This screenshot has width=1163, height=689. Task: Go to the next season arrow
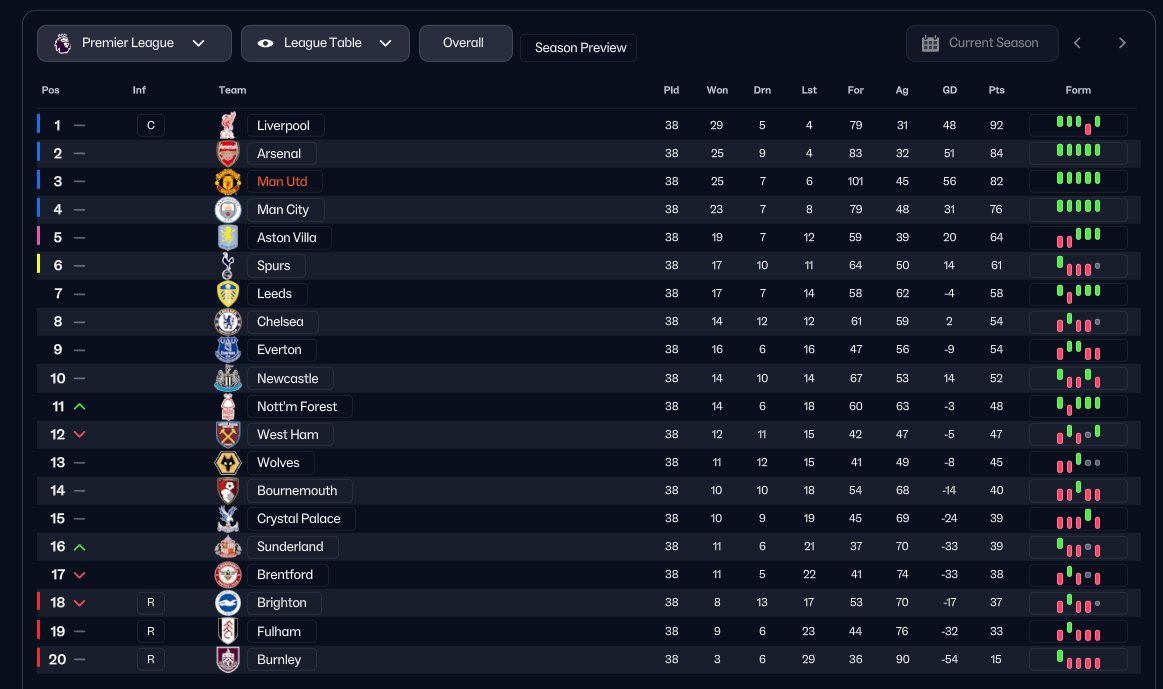click(1122, 43)
